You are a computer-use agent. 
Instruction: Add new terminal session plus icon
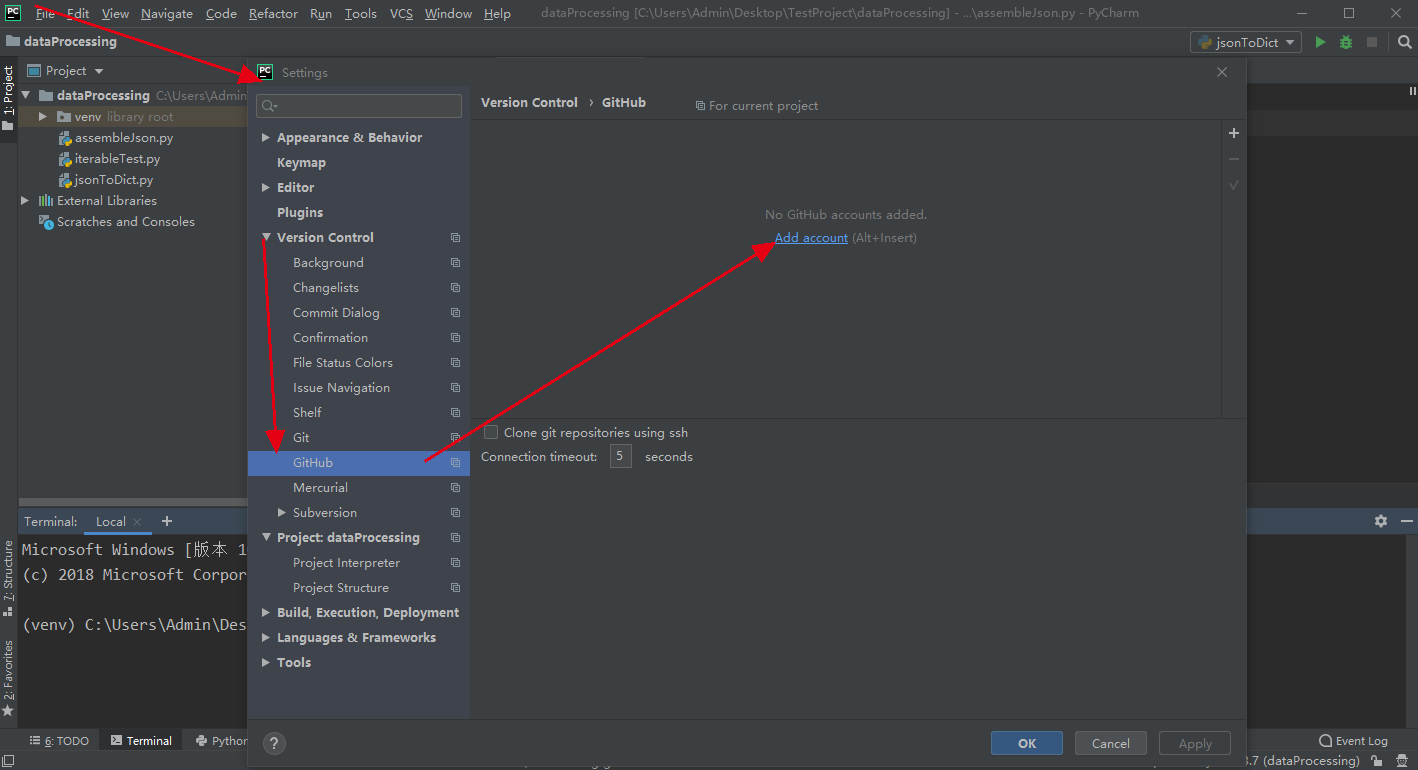tap(167, 521)
